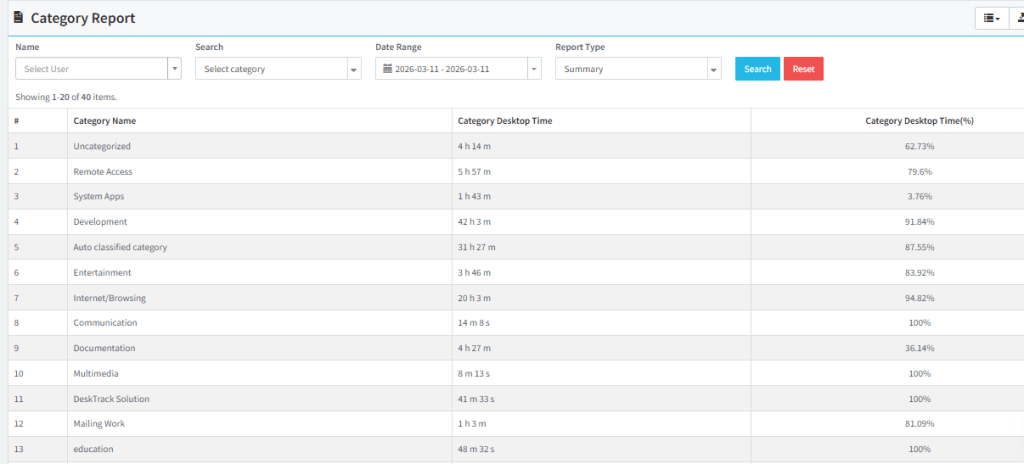The height and width of the screenshot is (464, 1024).
Task: Click the Category Desktop Time(%) header
Action: click(x=920, y=121)
